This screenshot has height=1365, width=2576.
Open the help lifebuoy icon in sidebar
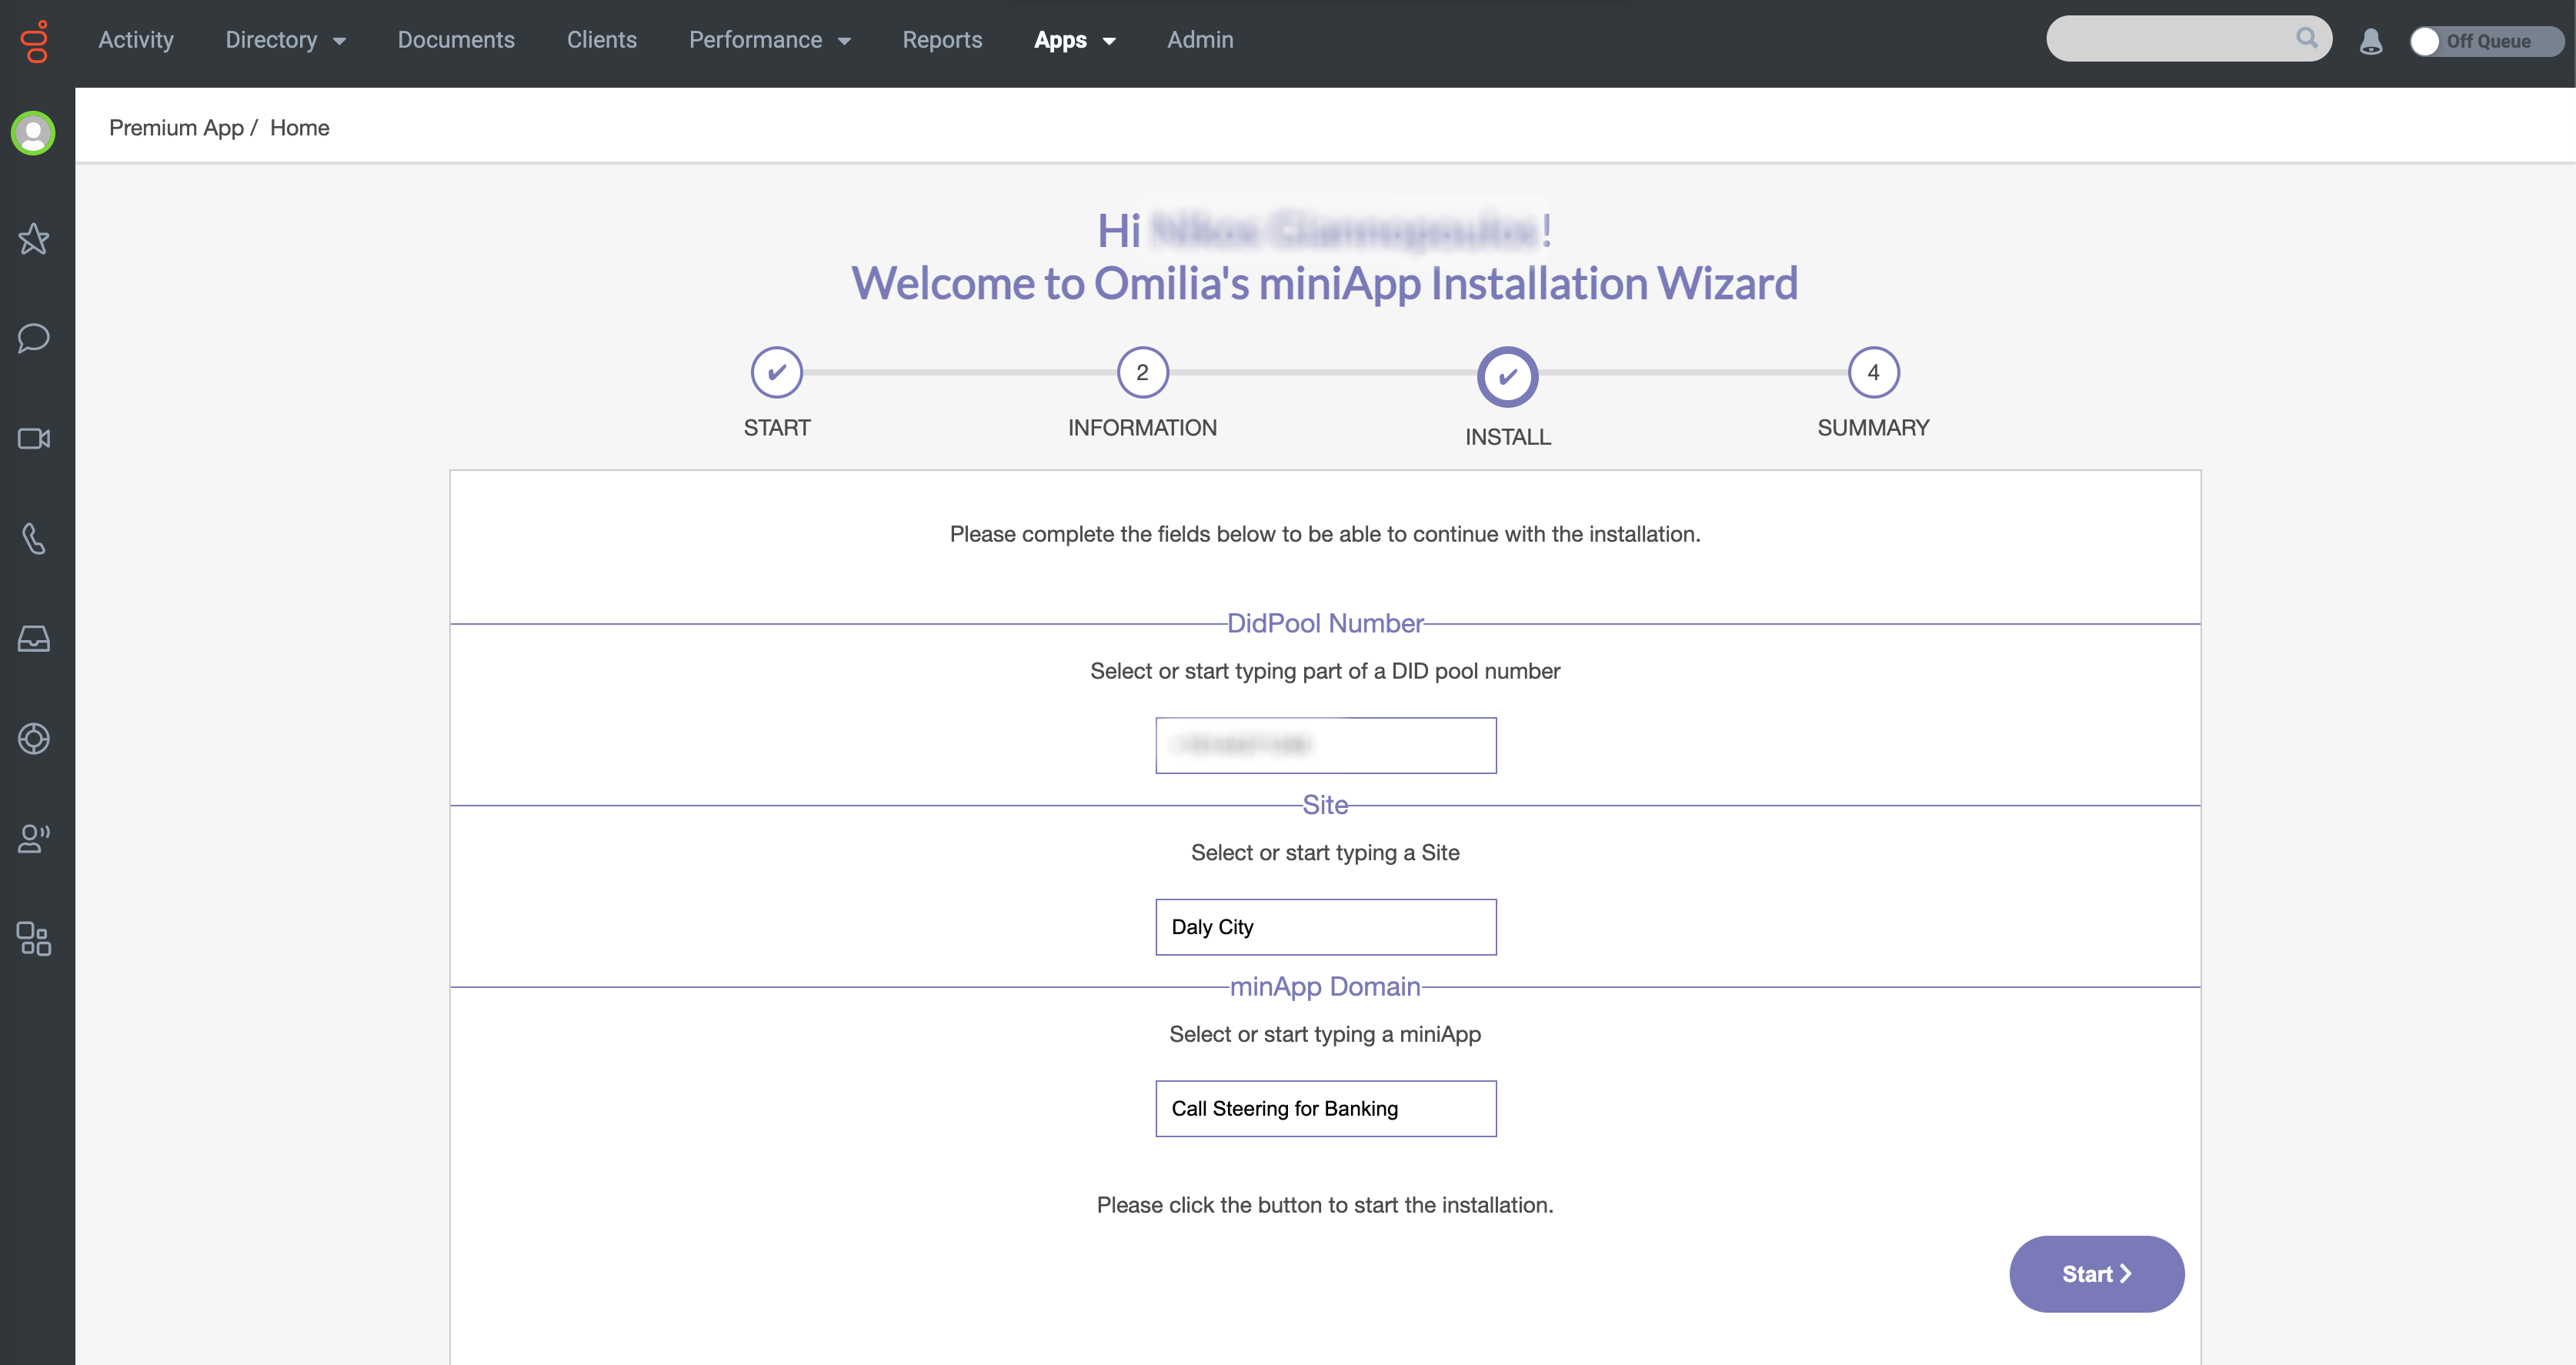coord(34,738)
